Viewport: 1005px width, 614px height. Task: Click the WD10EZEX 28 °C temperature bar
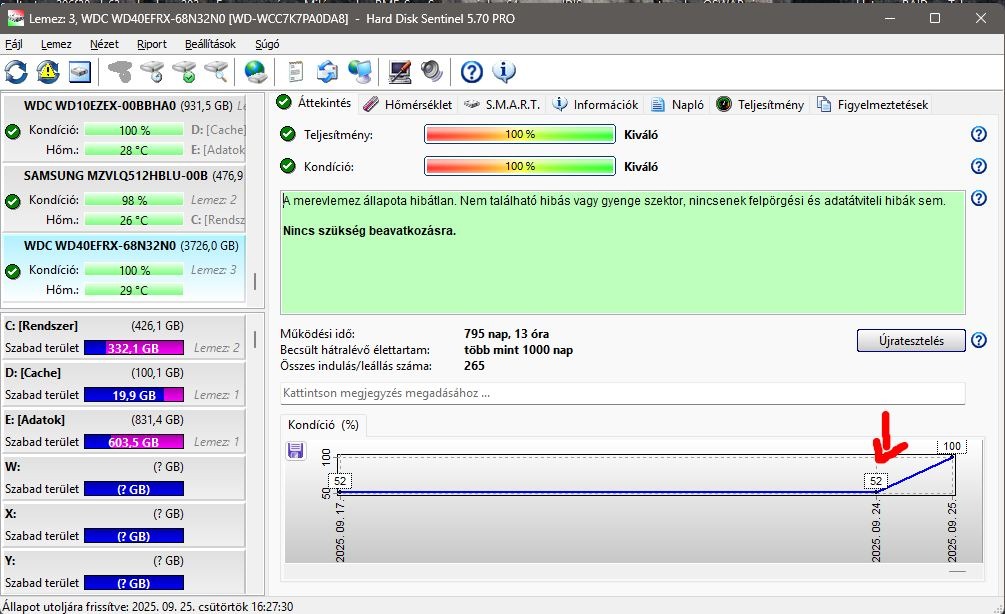click(x=134, y=150)
